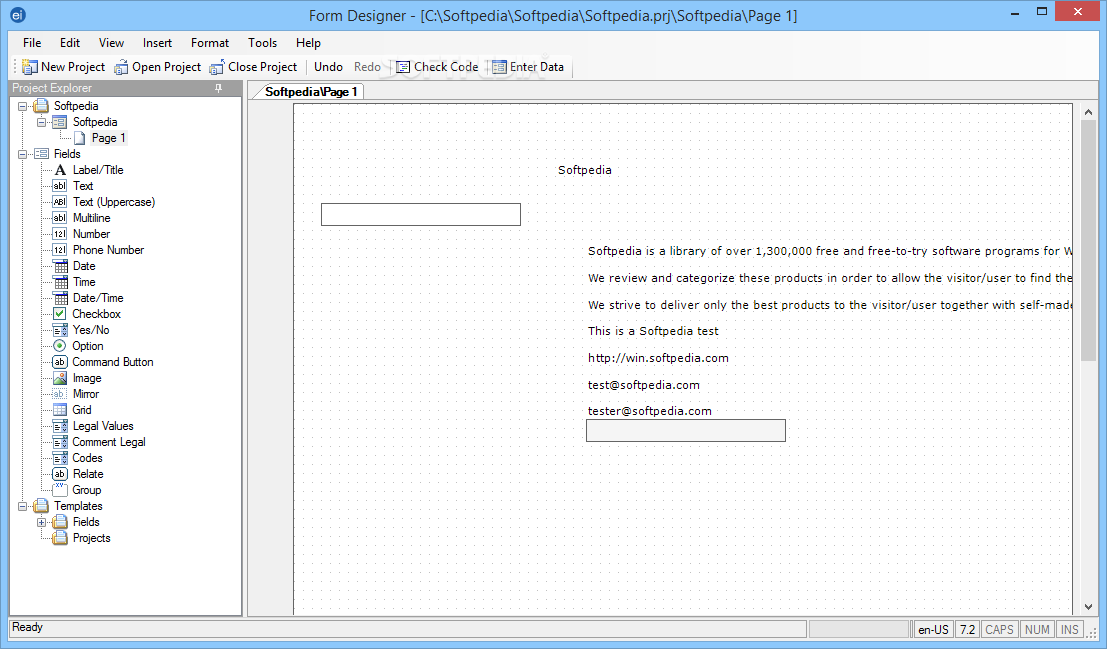Open the File menu

[32, 43]
